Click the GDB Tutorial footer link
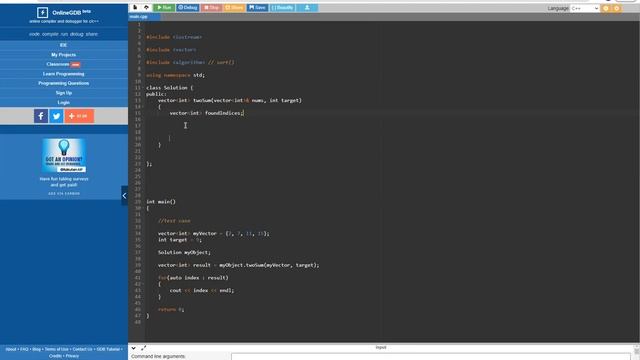The height and width of the screenshot is (360, 640). 108,349
